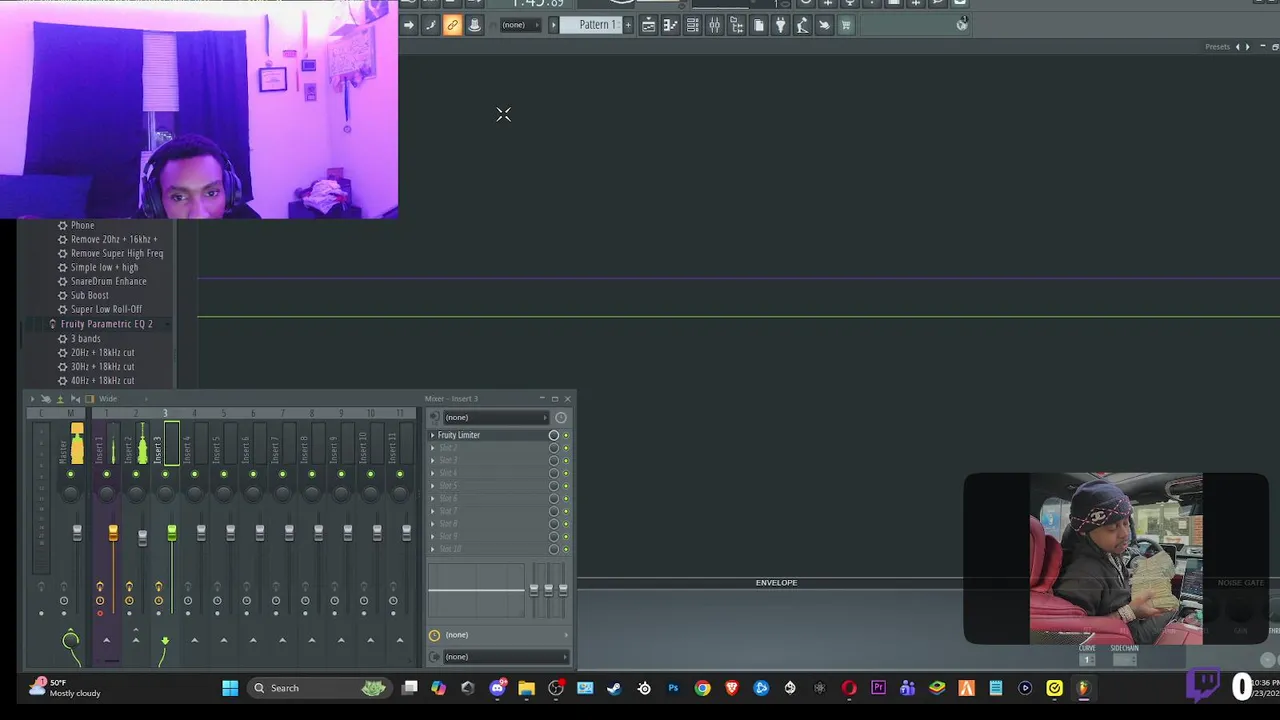The height and width of the screenshot is (720, 1280).
Task: Open FL Studio taskbar icon
Action: point(1083,688)
